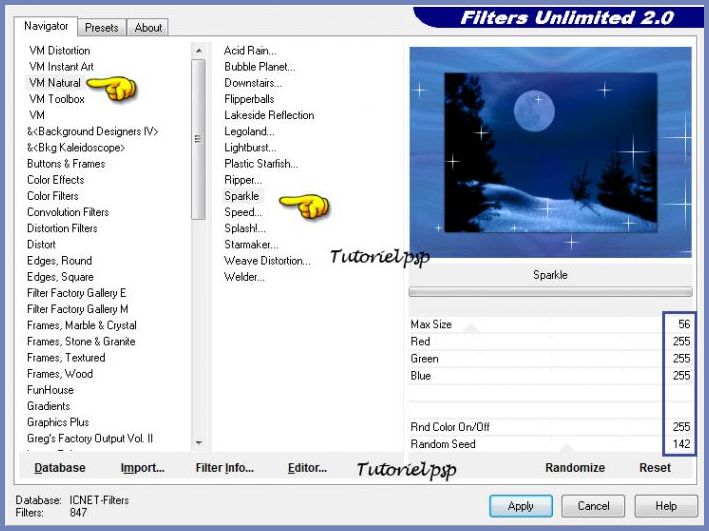Select Color Effects category
Viewport: 709px width, 531px height.
(56, 180)
